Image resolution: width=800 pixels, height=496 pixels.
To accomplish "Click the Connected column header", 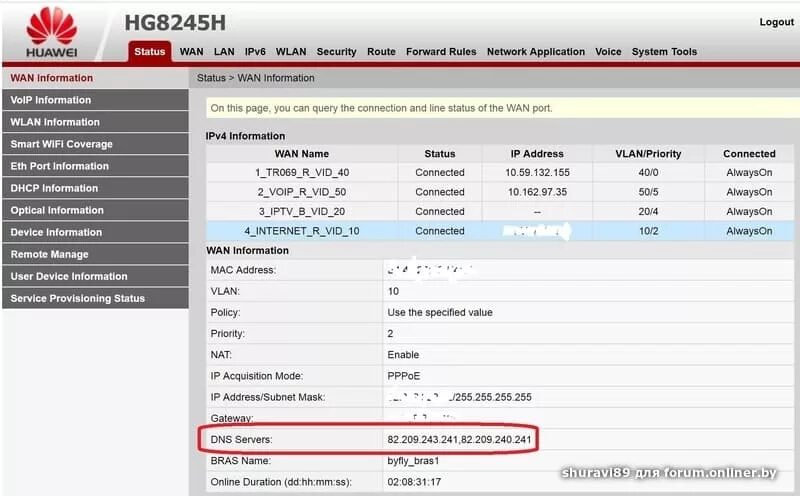I will click(x=749, y=154).
